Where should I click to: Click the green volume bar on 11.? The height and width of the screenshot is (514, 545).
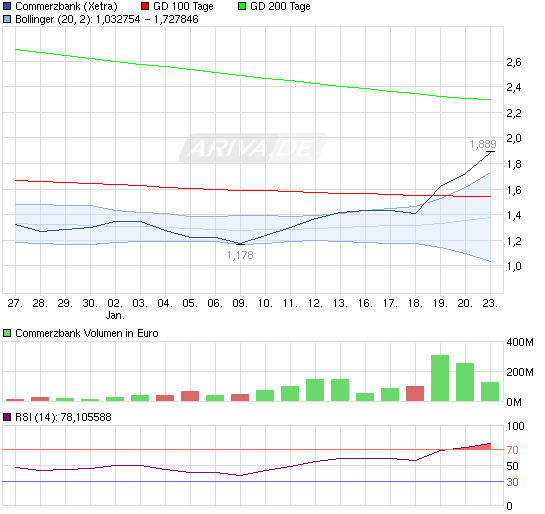point(290,394)
